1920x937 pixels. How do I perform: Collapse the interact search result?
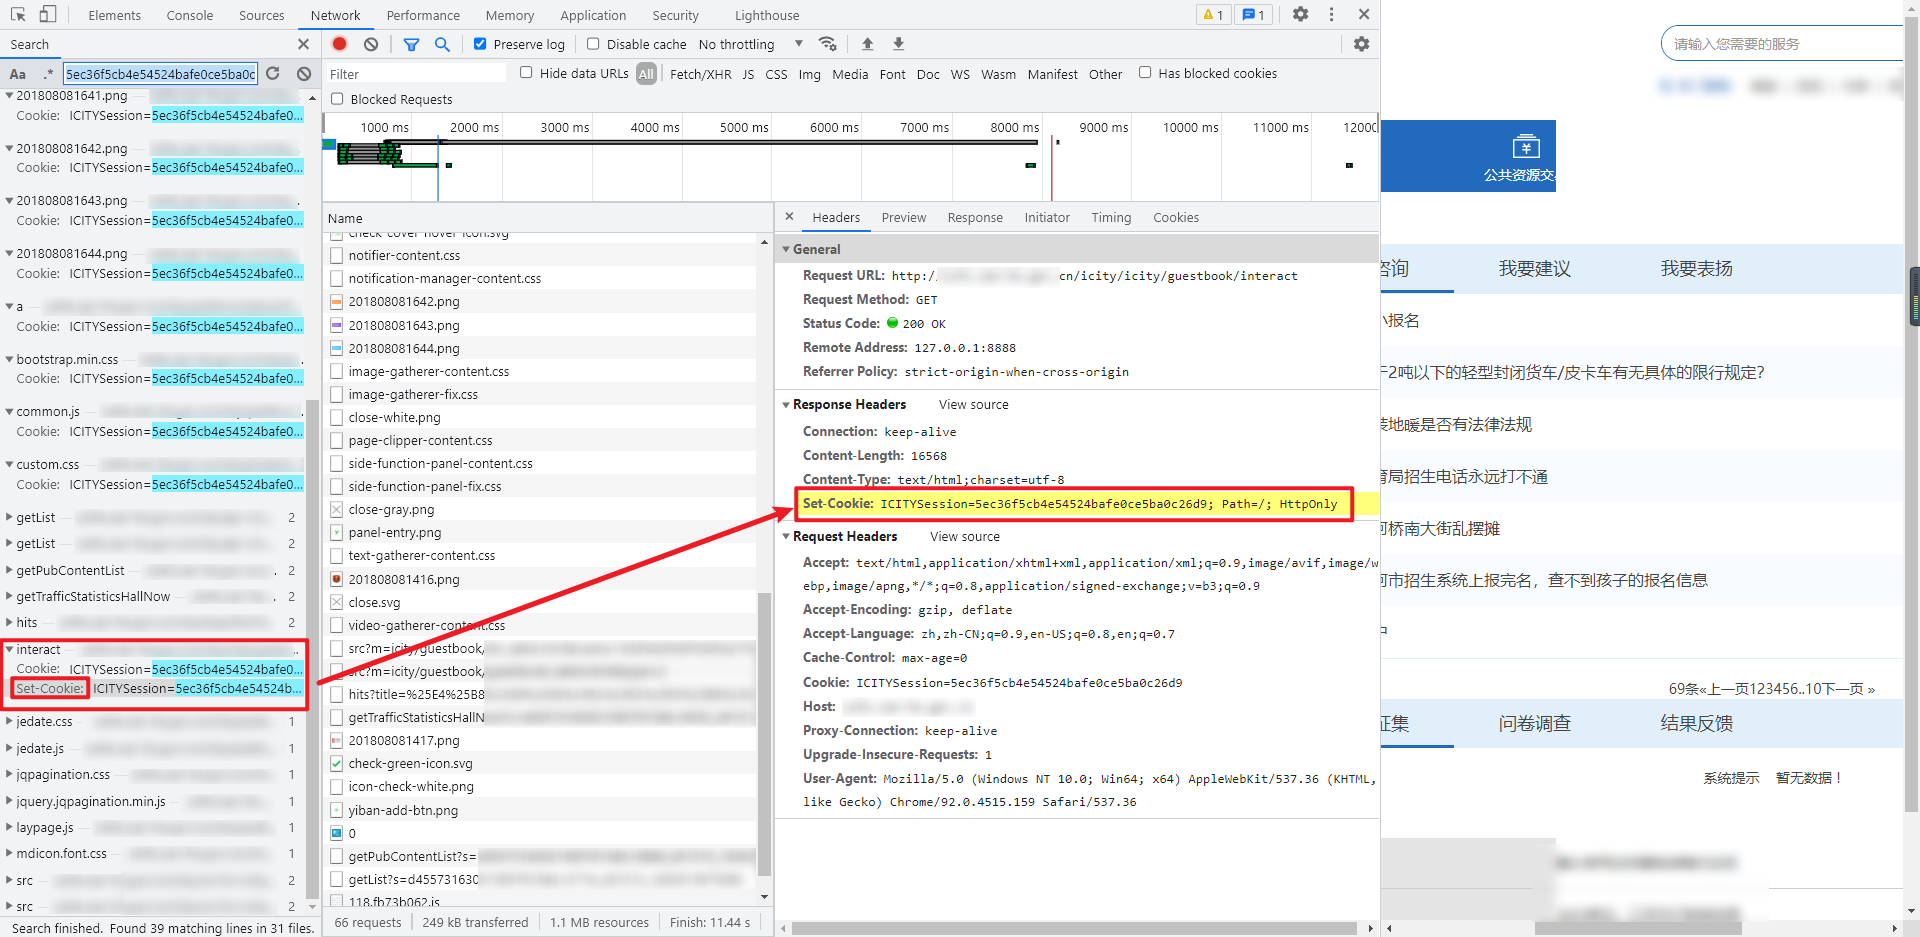pyautogui.click(x=10, y=650)
